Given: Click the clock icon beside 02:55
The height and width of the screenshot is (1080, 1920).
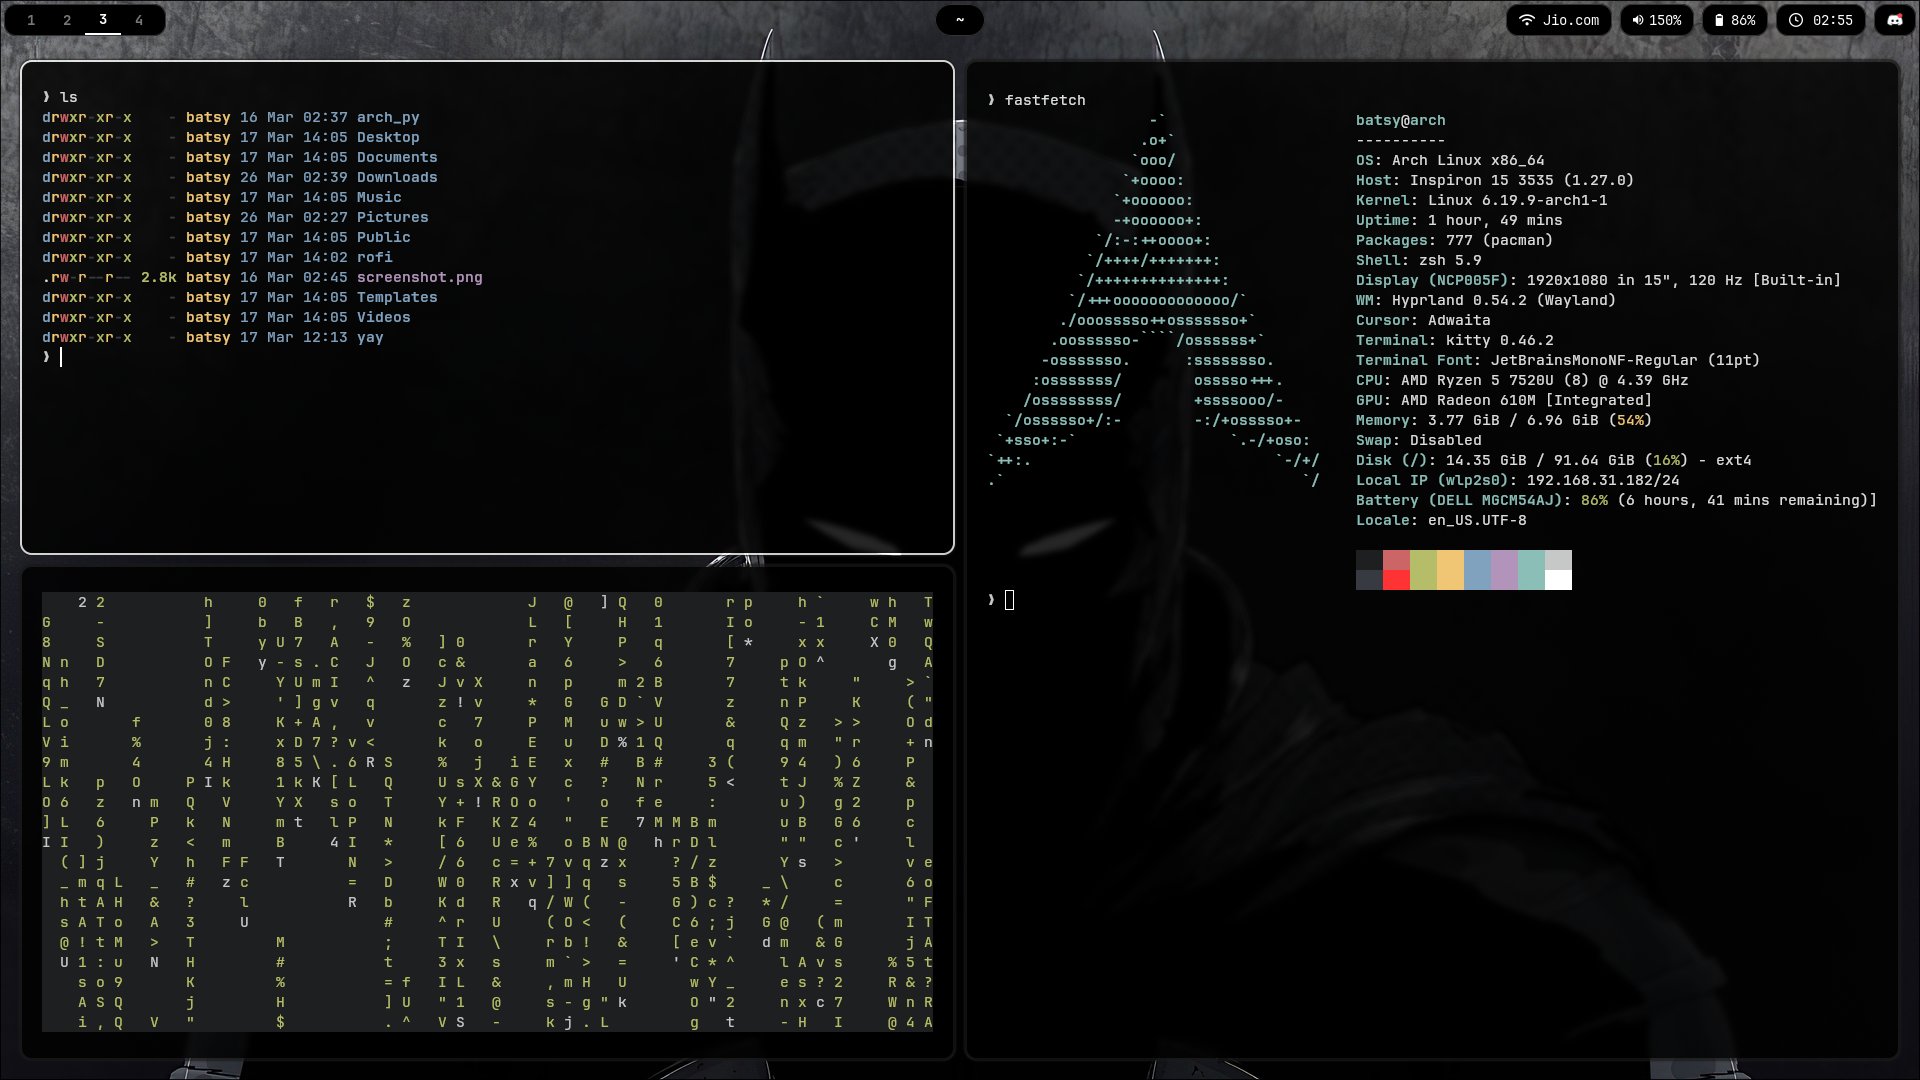Looking at the screenshot, I should [1796, 20].
